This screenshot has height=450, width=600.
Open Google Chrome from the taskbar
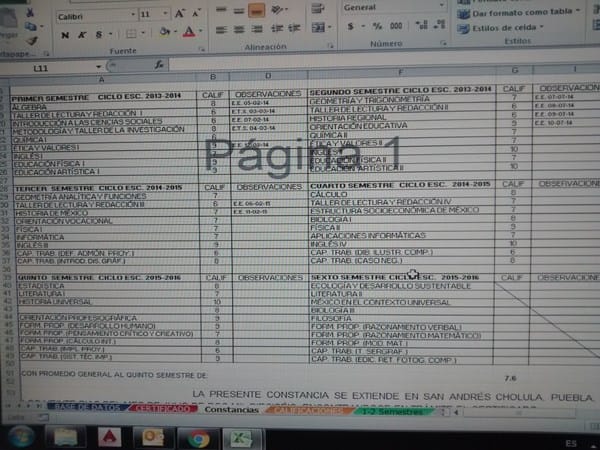[198, 439]
